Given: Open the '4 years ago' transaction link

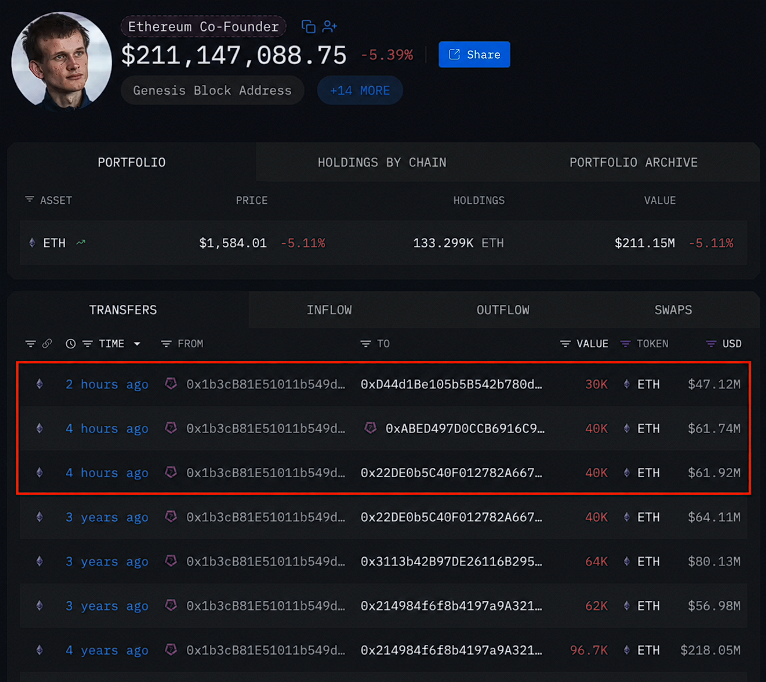Looking at the screenshot, I should pyautogui.click(x=107, y=650).
